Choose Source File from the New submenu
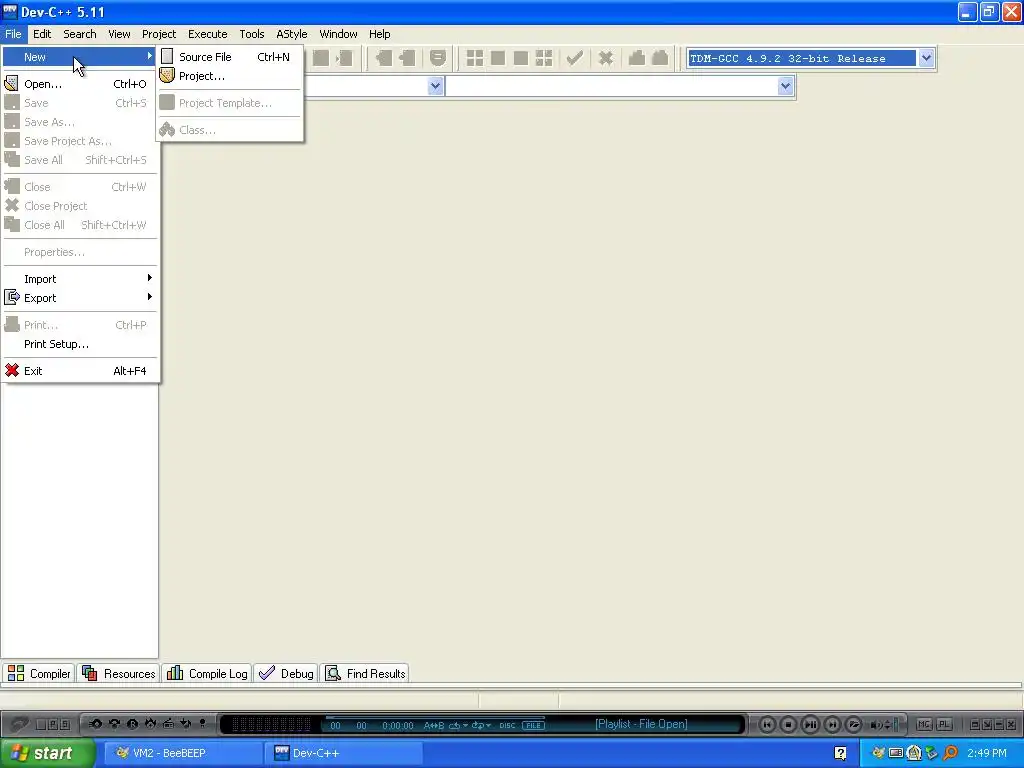The height and width of the screenshot is (768, 1024). tap(229, 57)
